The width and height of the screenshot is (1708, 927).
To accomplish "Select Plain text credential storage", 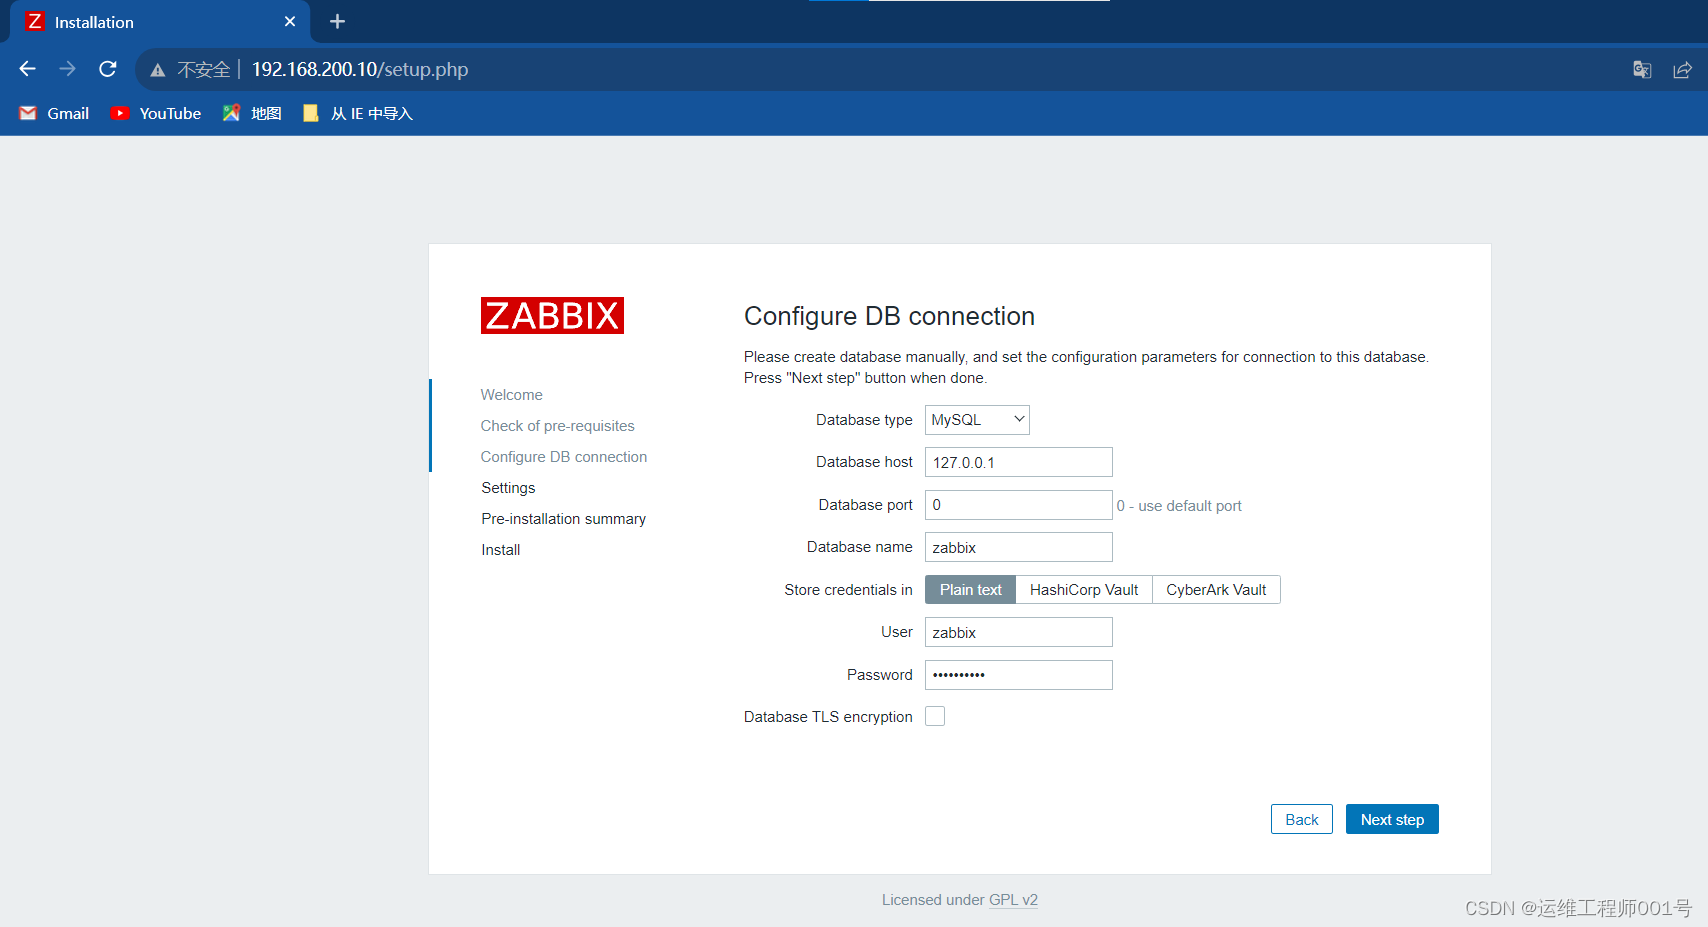I will (x=970, y=590).
